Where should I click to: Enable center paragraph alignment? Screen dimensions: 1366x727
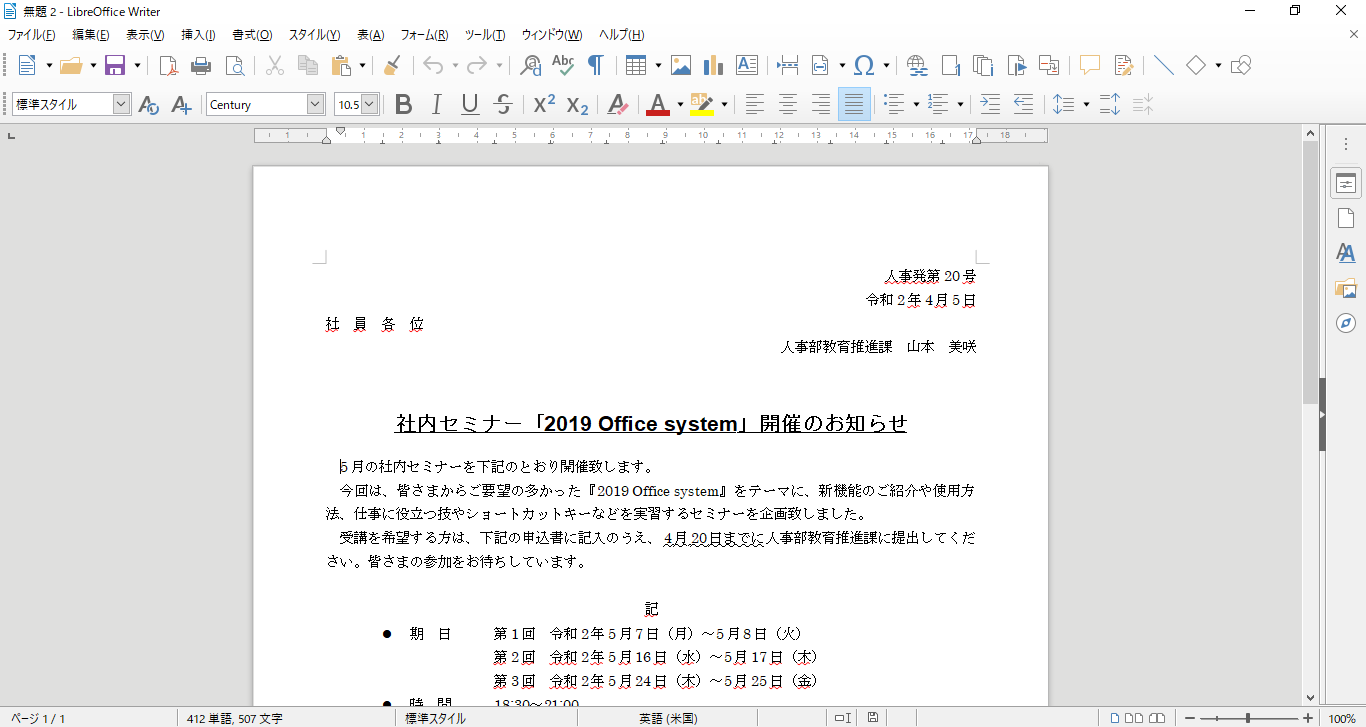pos(788,104)
